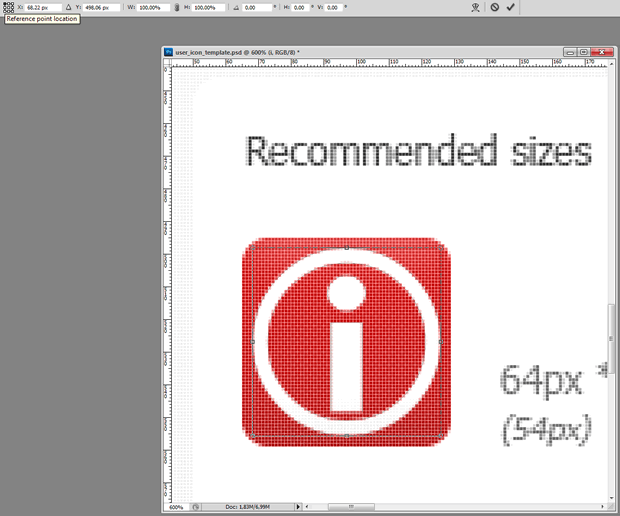This screenshot has width=620, height=516.
Task: Edit the X position field
Action: [x=43, y=8]
